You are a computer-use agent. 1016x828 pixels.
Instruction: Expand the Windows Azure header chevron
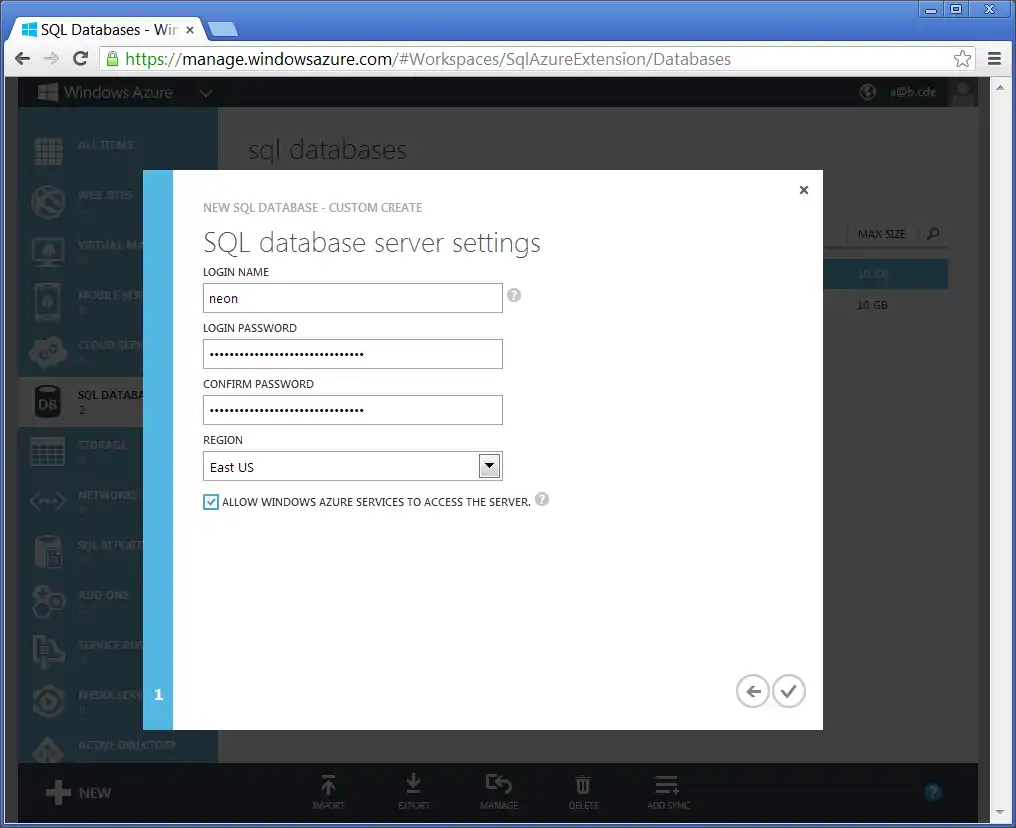(x=206, y=93)
